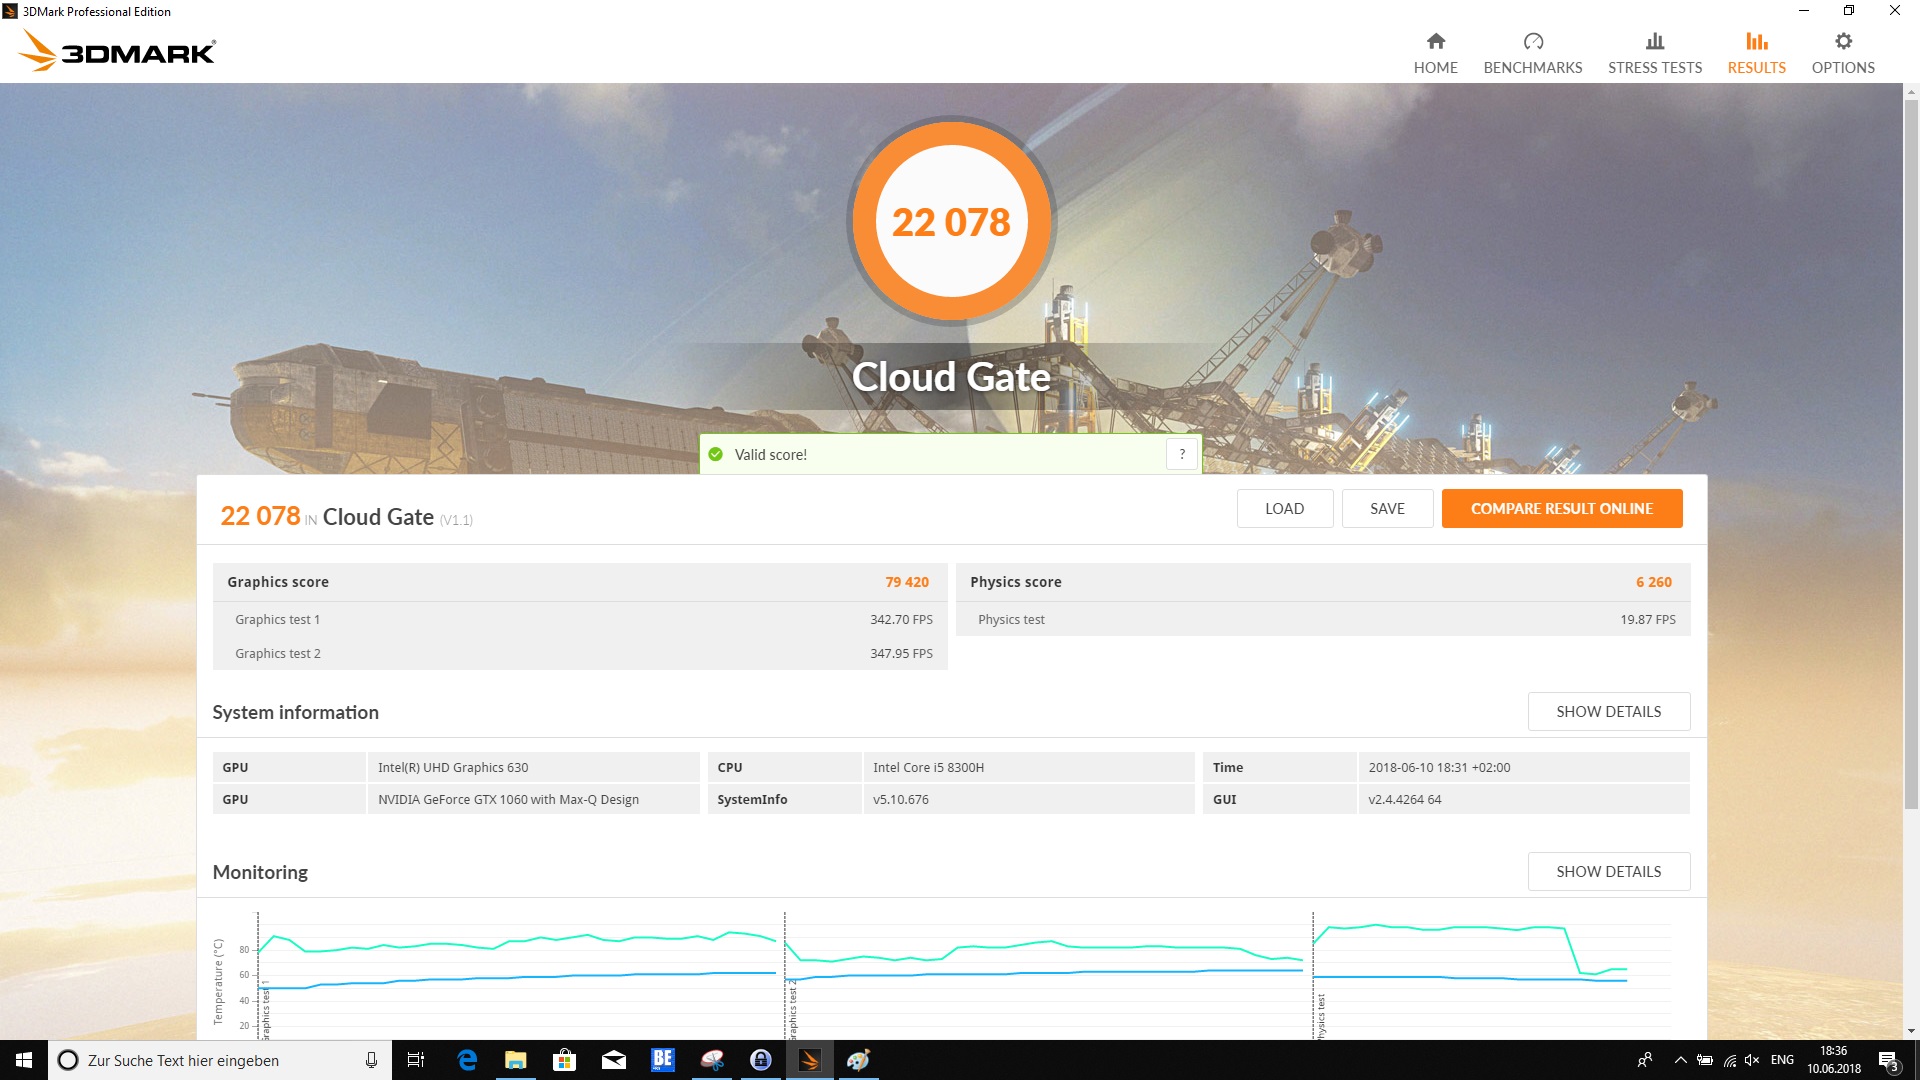Expand hidden system tray icons chevron

(1680, 1060)
